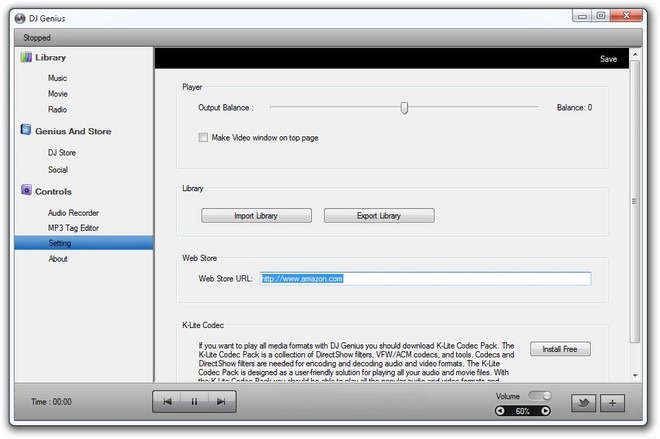Click the Time : 00:00 display
Viewport: 660px width, 439px height.
51,402
